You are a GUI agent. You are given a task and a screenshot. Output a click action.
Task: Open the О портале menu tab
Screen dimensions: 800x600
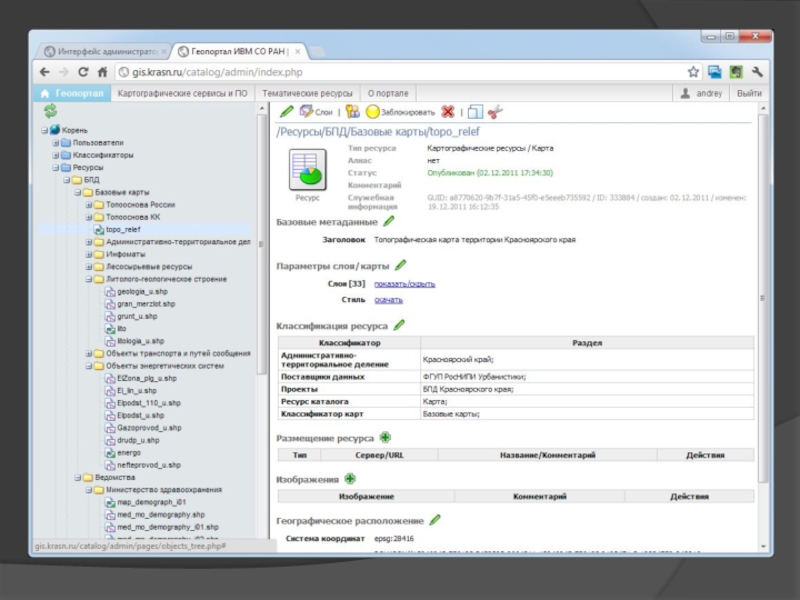[x=388, y=93]
